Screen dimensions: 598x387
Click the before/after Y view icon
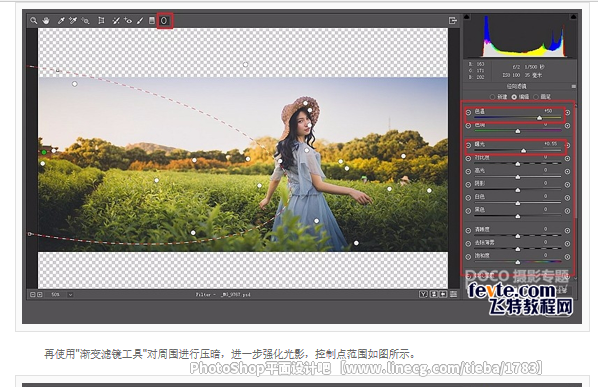[423, 294]
